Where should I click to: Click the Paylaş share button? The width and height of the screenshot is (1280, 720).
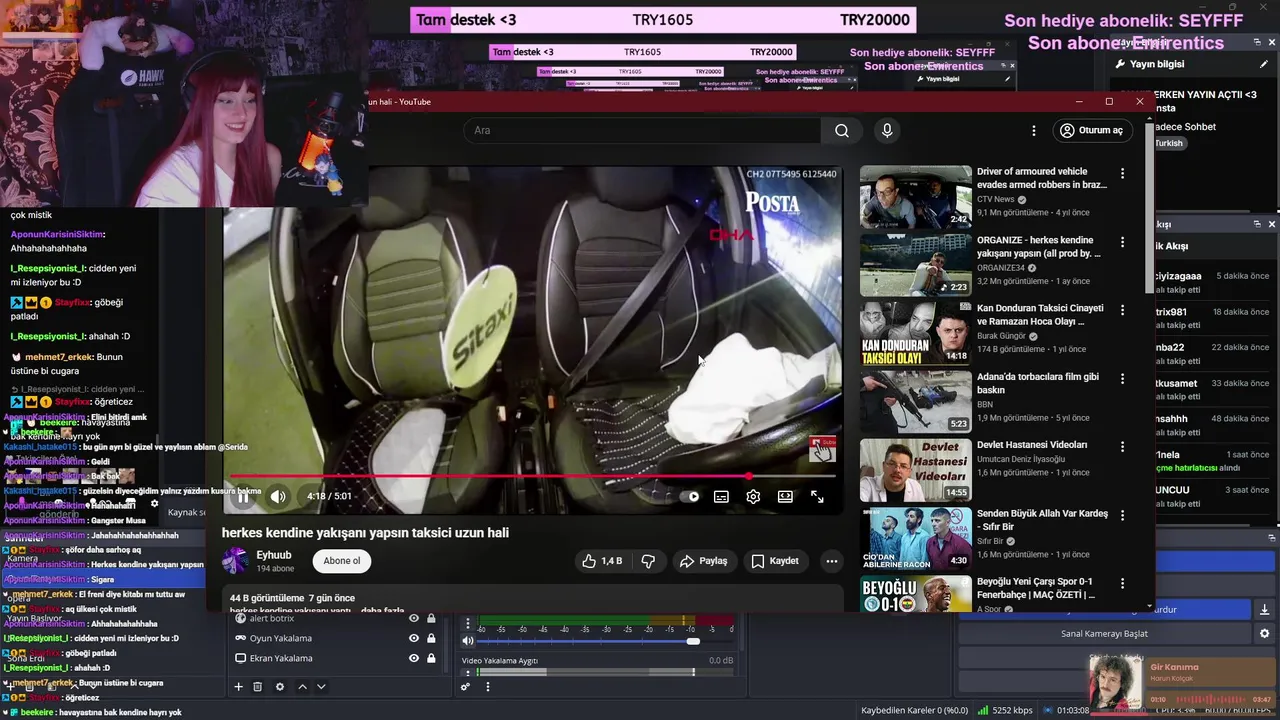(x=703, y=561)
